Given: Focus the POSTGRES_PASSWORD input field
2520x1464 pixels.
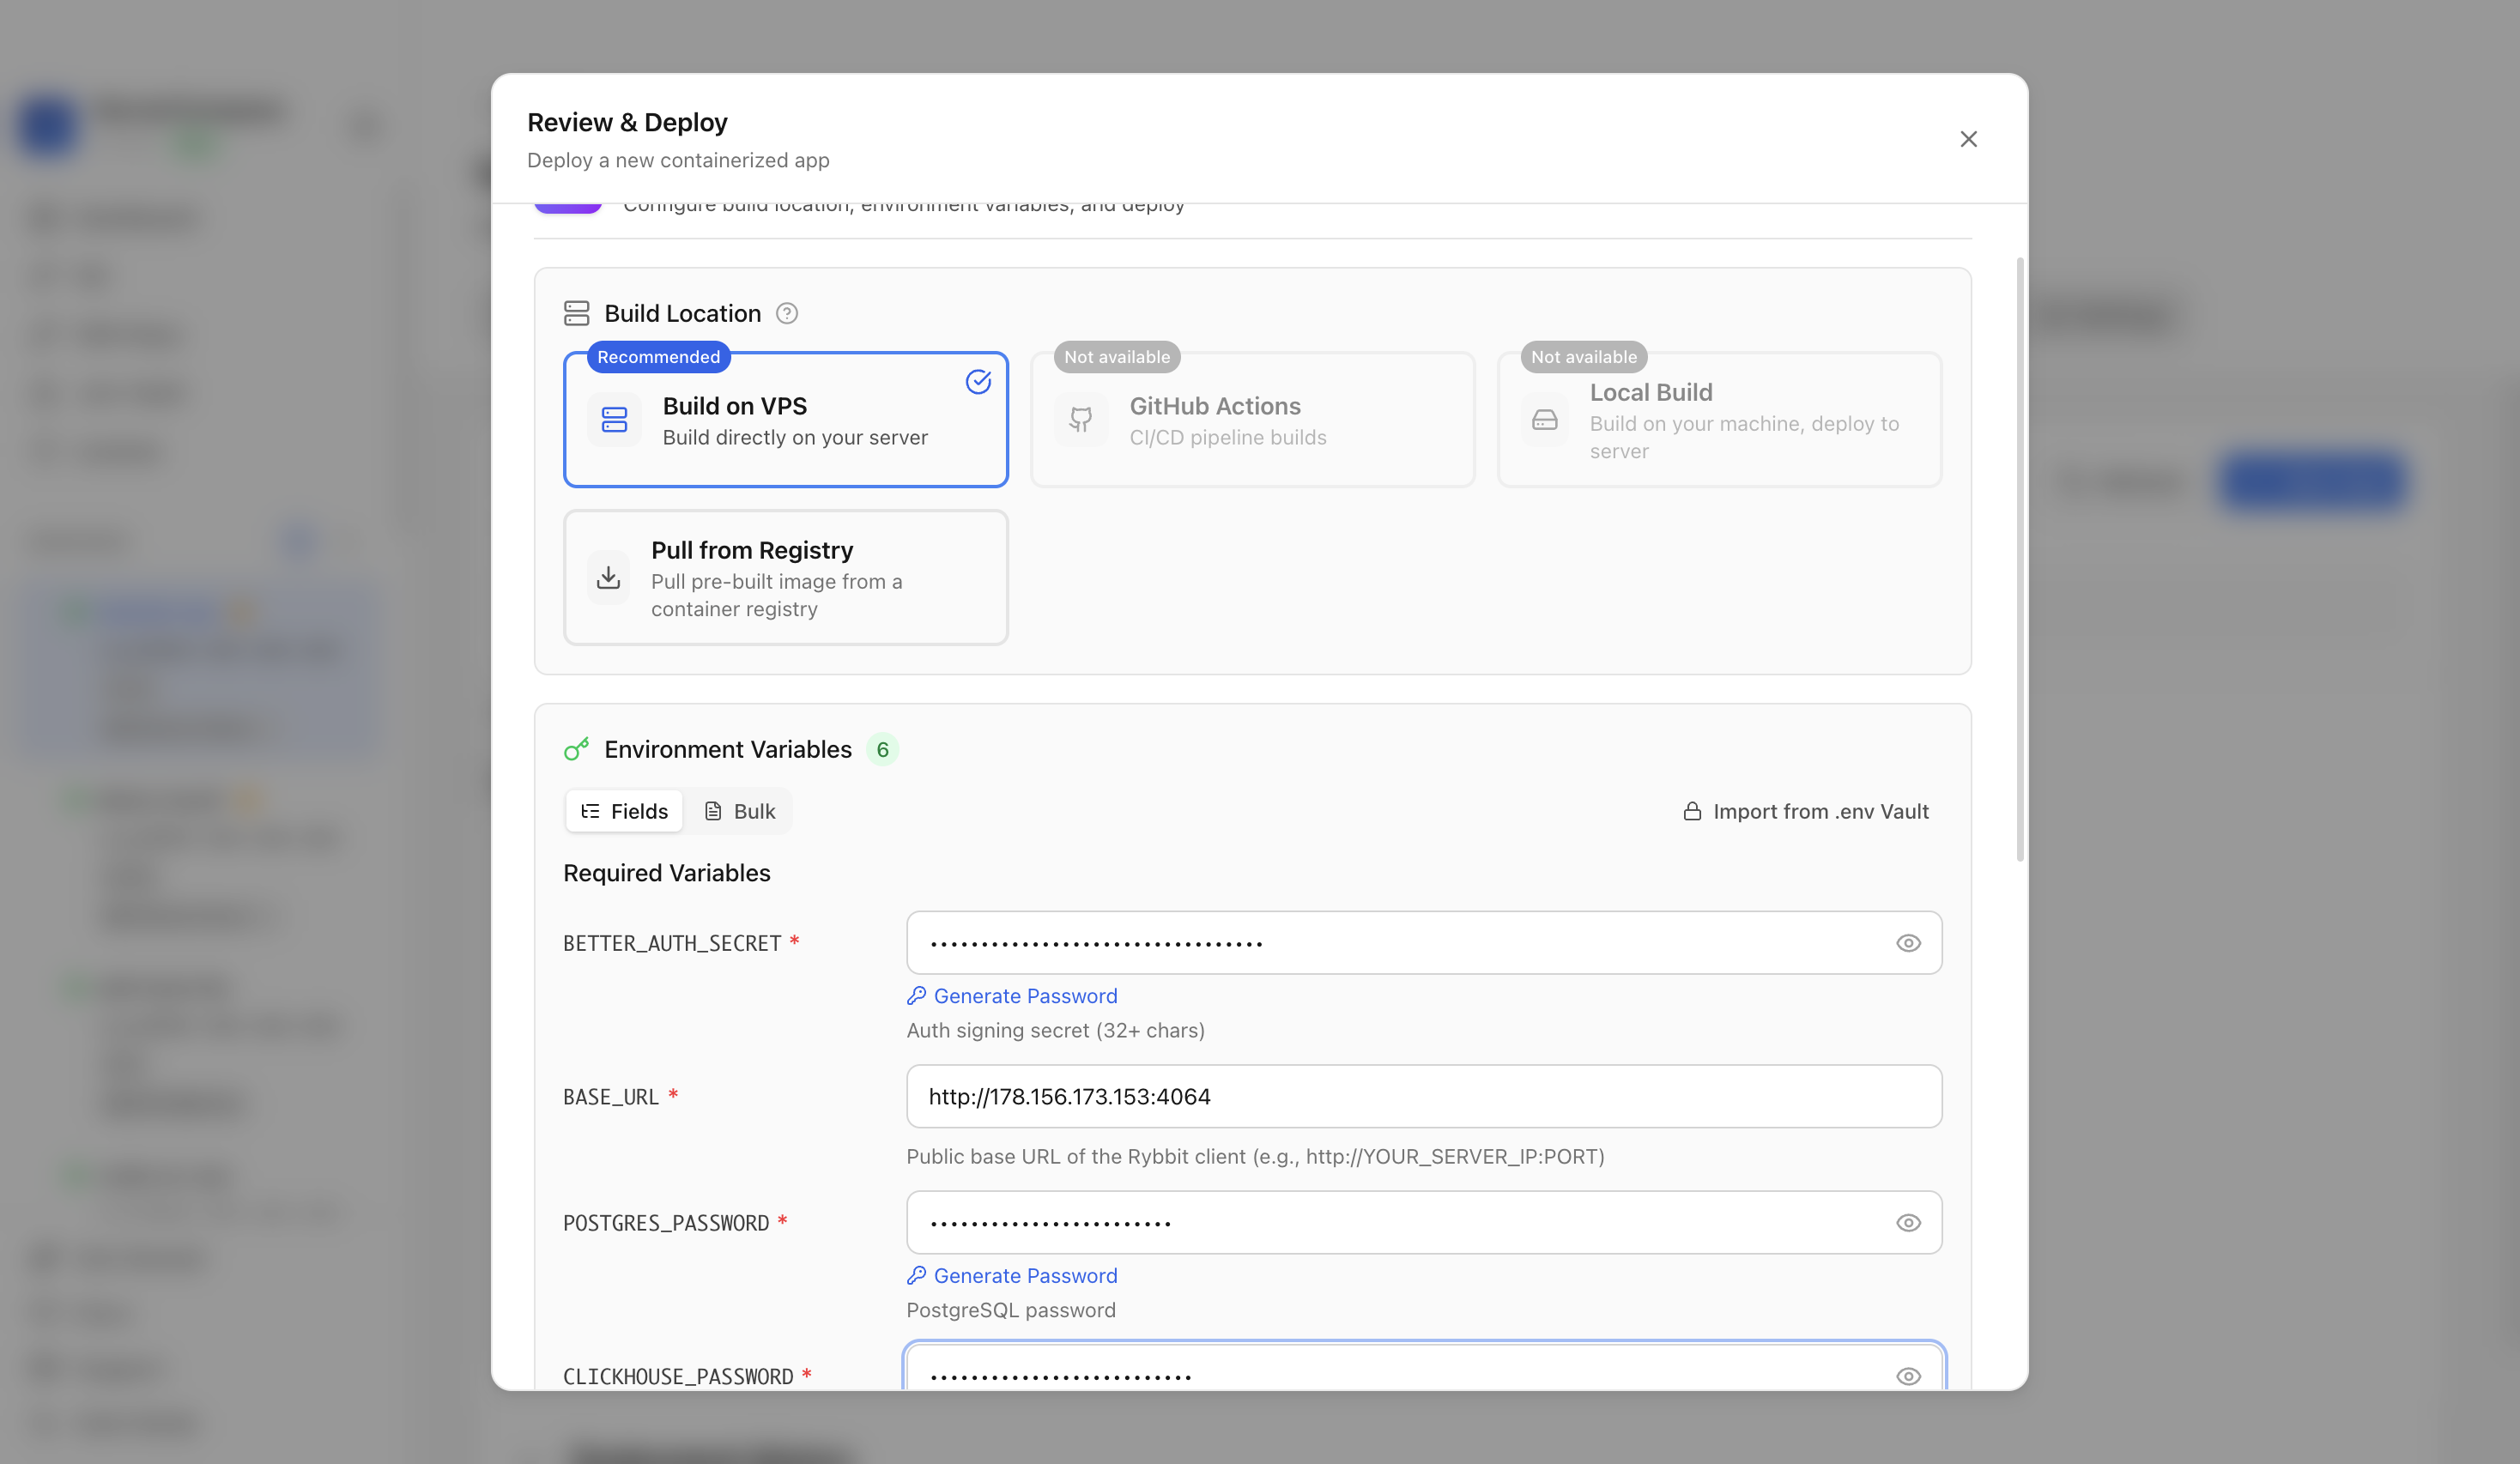Looking at the screenshot, I should (x=1424, y=1223).
